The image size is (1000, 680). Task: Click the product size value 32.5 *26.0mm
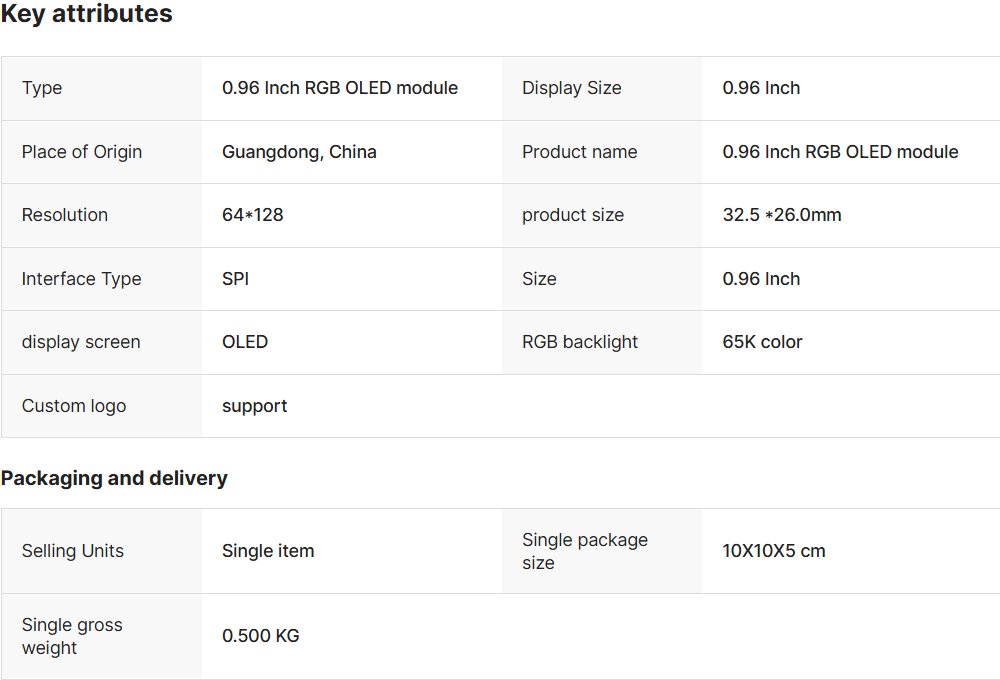782,215
